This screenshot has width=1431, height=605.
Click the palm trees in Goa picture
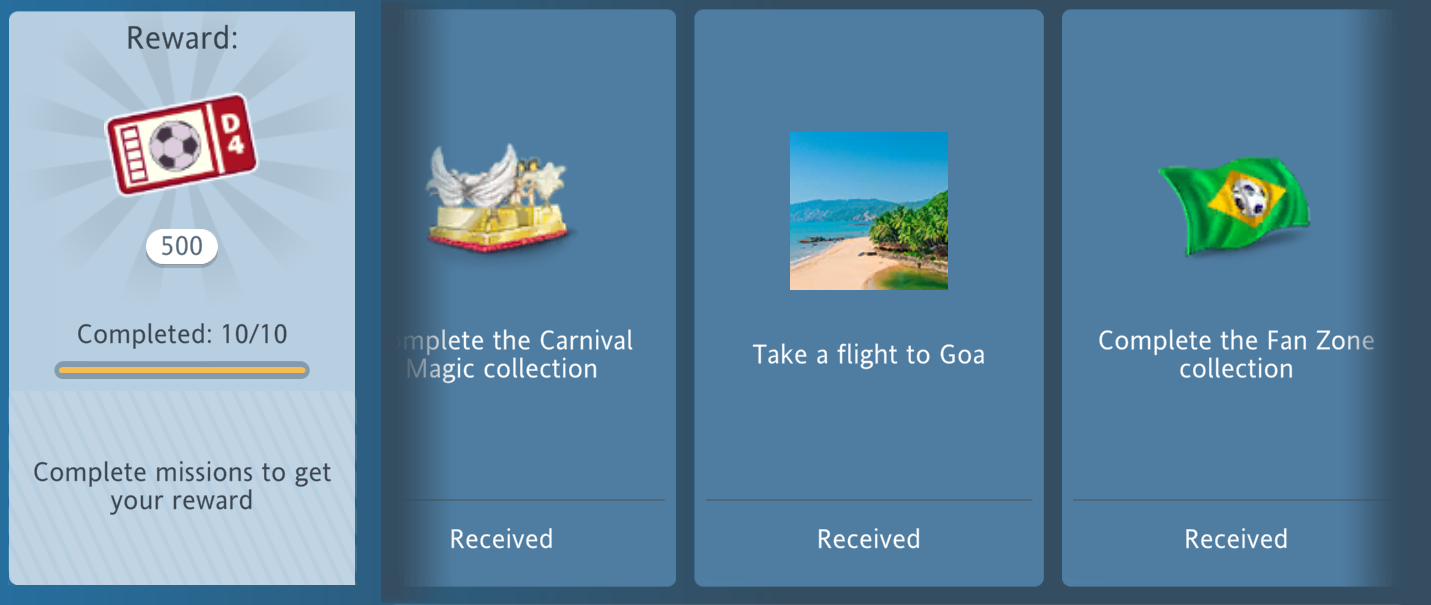(910, 225)
